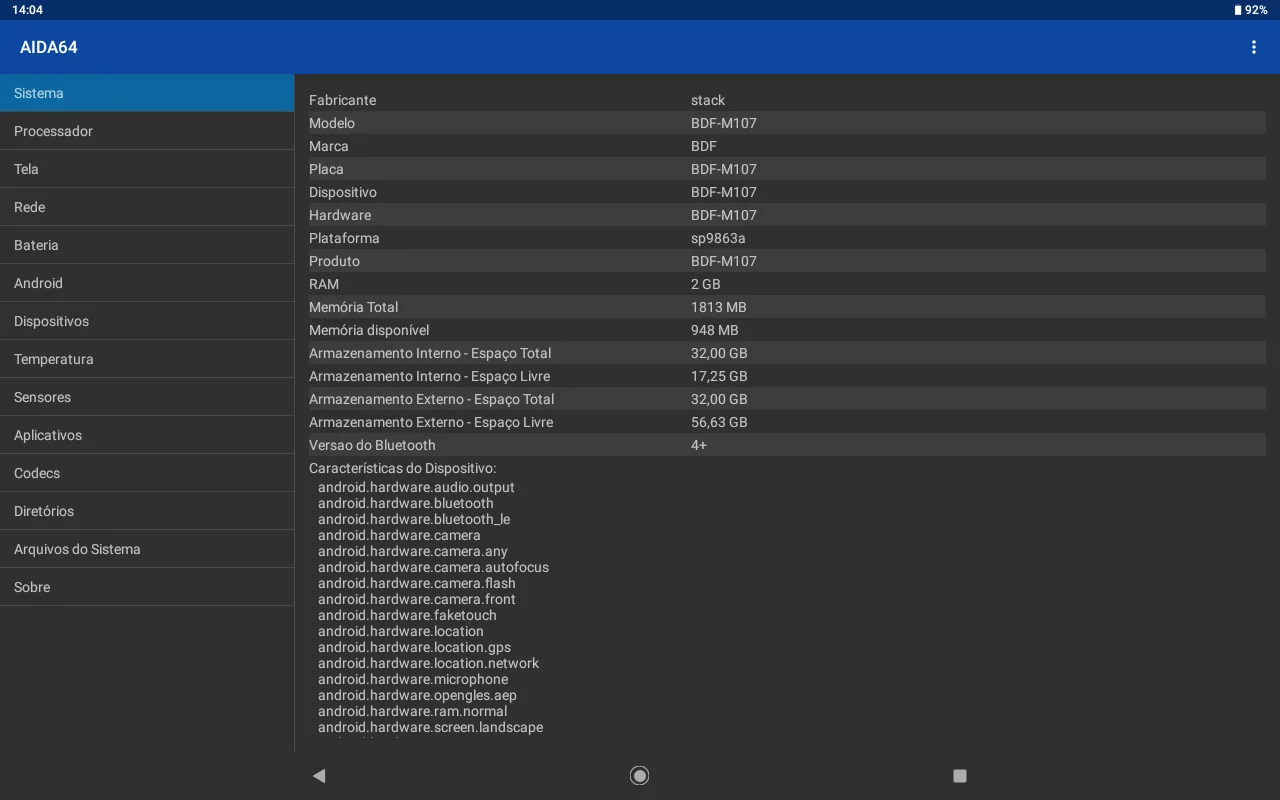Open the Sensores category

pyautogui.click(x=147, y=397)
